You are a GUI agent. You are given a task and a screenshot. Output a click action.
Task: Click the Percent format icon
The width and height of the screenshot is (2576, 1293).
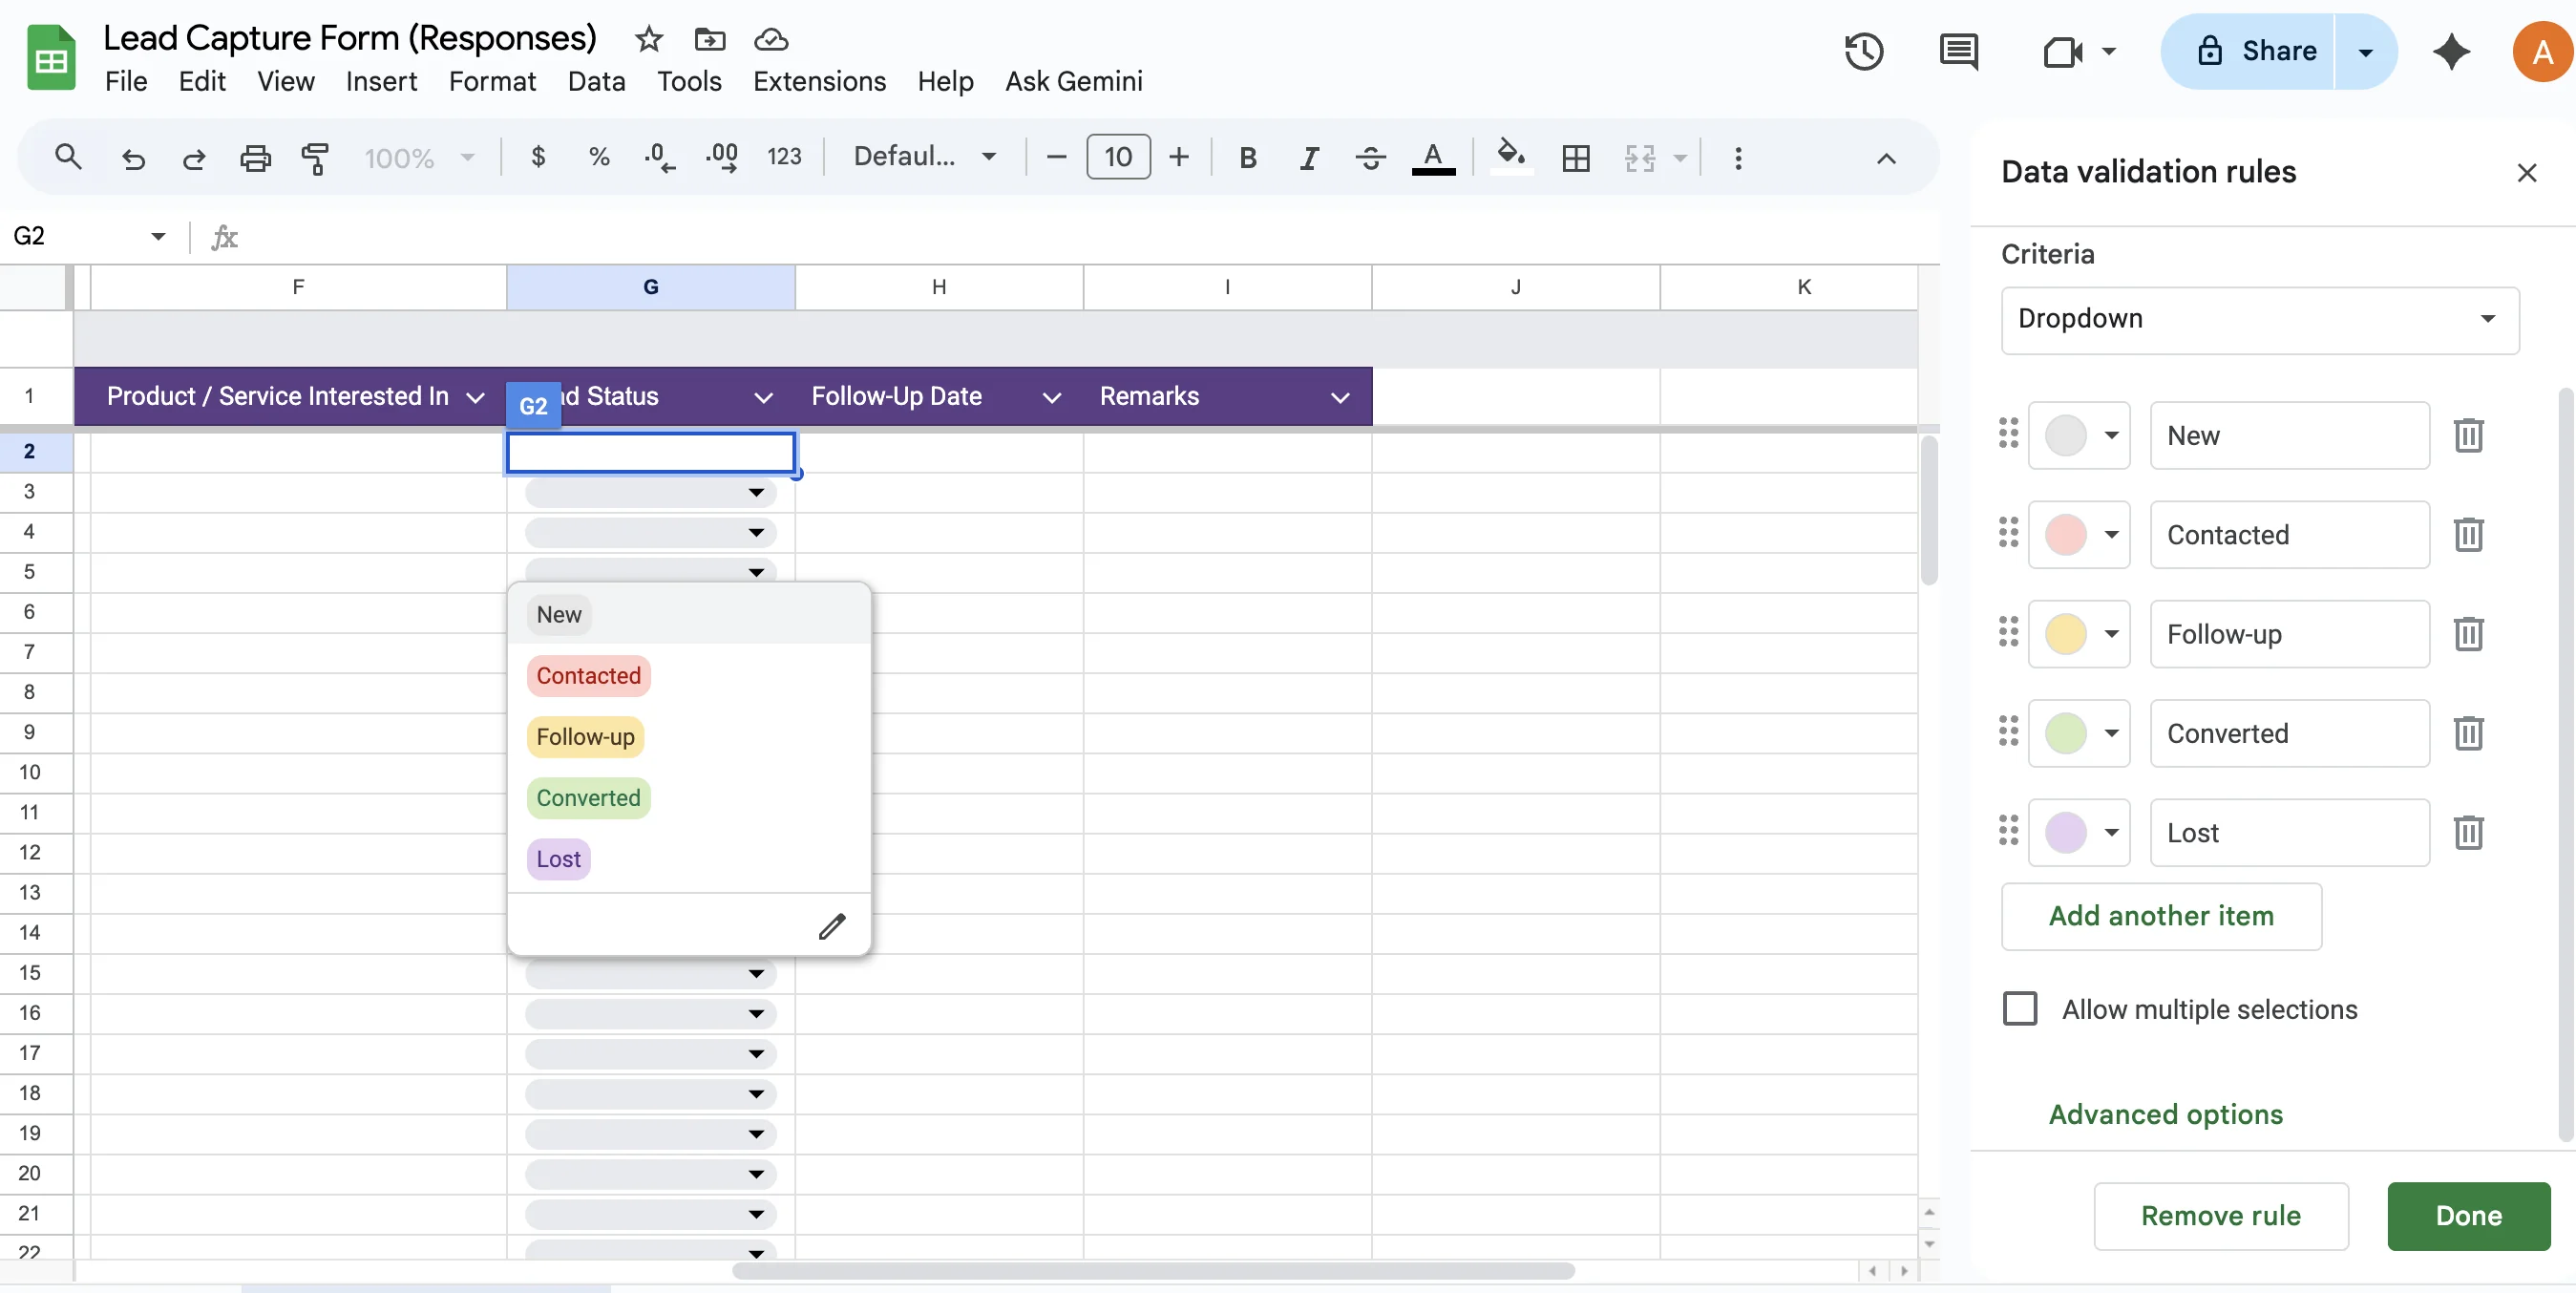coord(599,157)
